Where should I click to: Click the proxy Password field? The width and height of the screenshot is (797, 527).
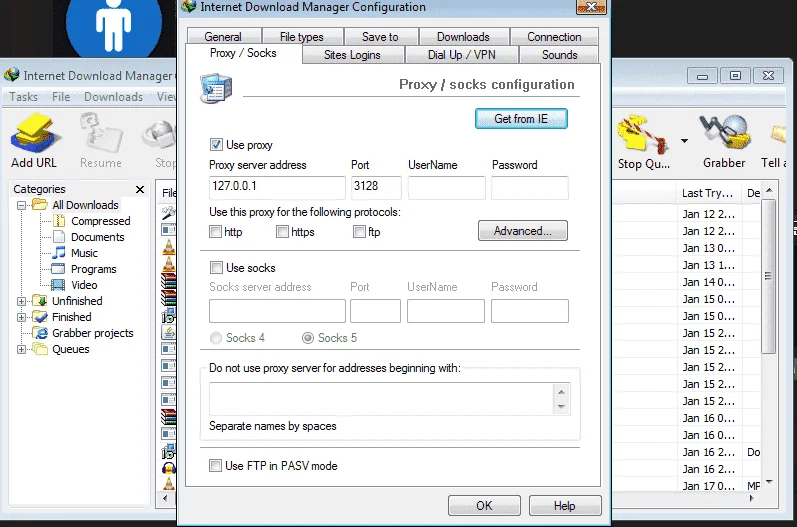[x=530, y=187]
